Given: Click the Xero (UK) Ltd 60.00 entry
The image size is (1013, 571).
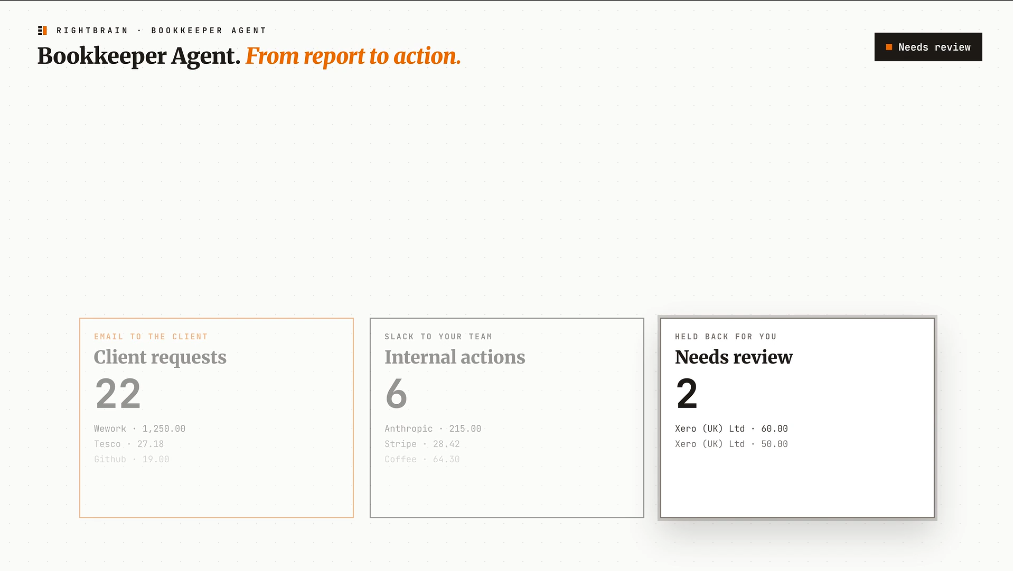Looking at the screenshot, I should coord(731,429).
